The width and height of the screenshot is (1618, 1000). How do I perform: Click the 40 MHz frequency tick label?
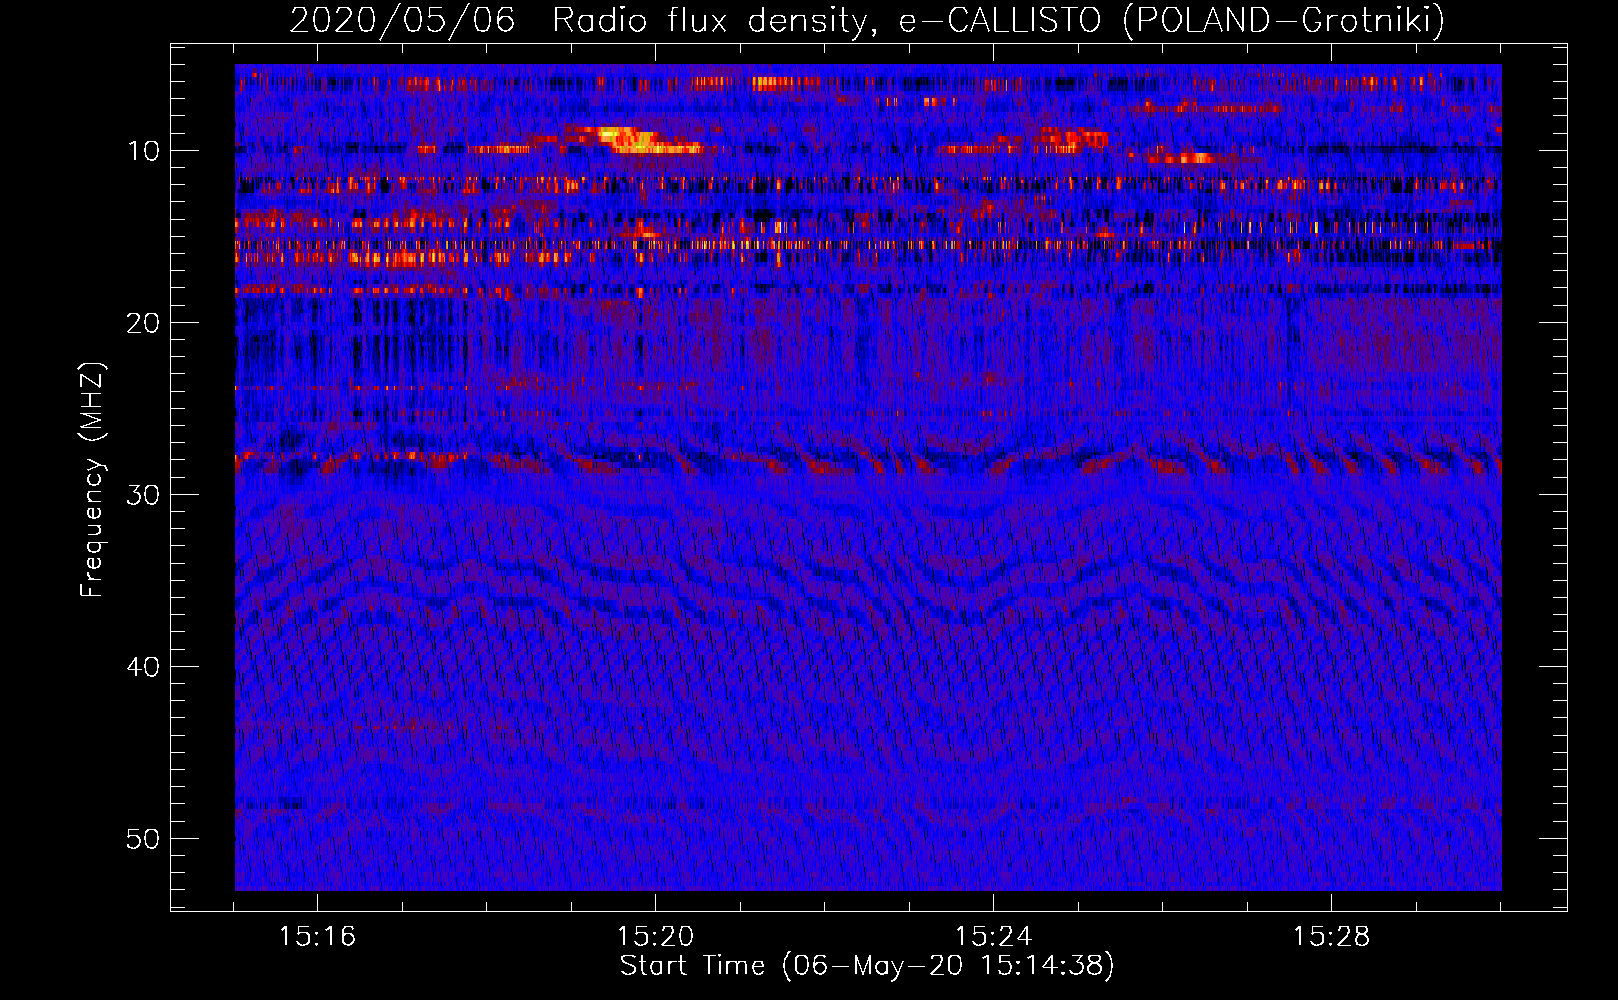[x=143, y=667]
